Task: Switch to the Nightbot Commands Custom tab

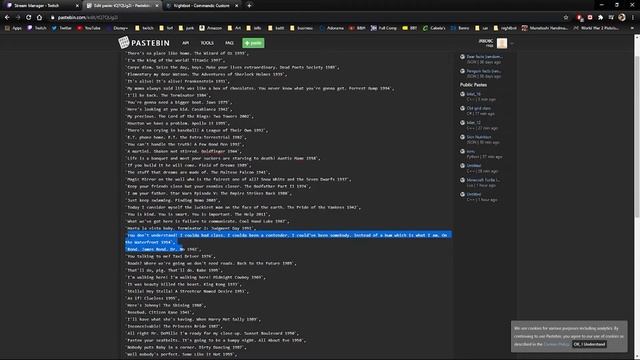Action: coord(202,6)
